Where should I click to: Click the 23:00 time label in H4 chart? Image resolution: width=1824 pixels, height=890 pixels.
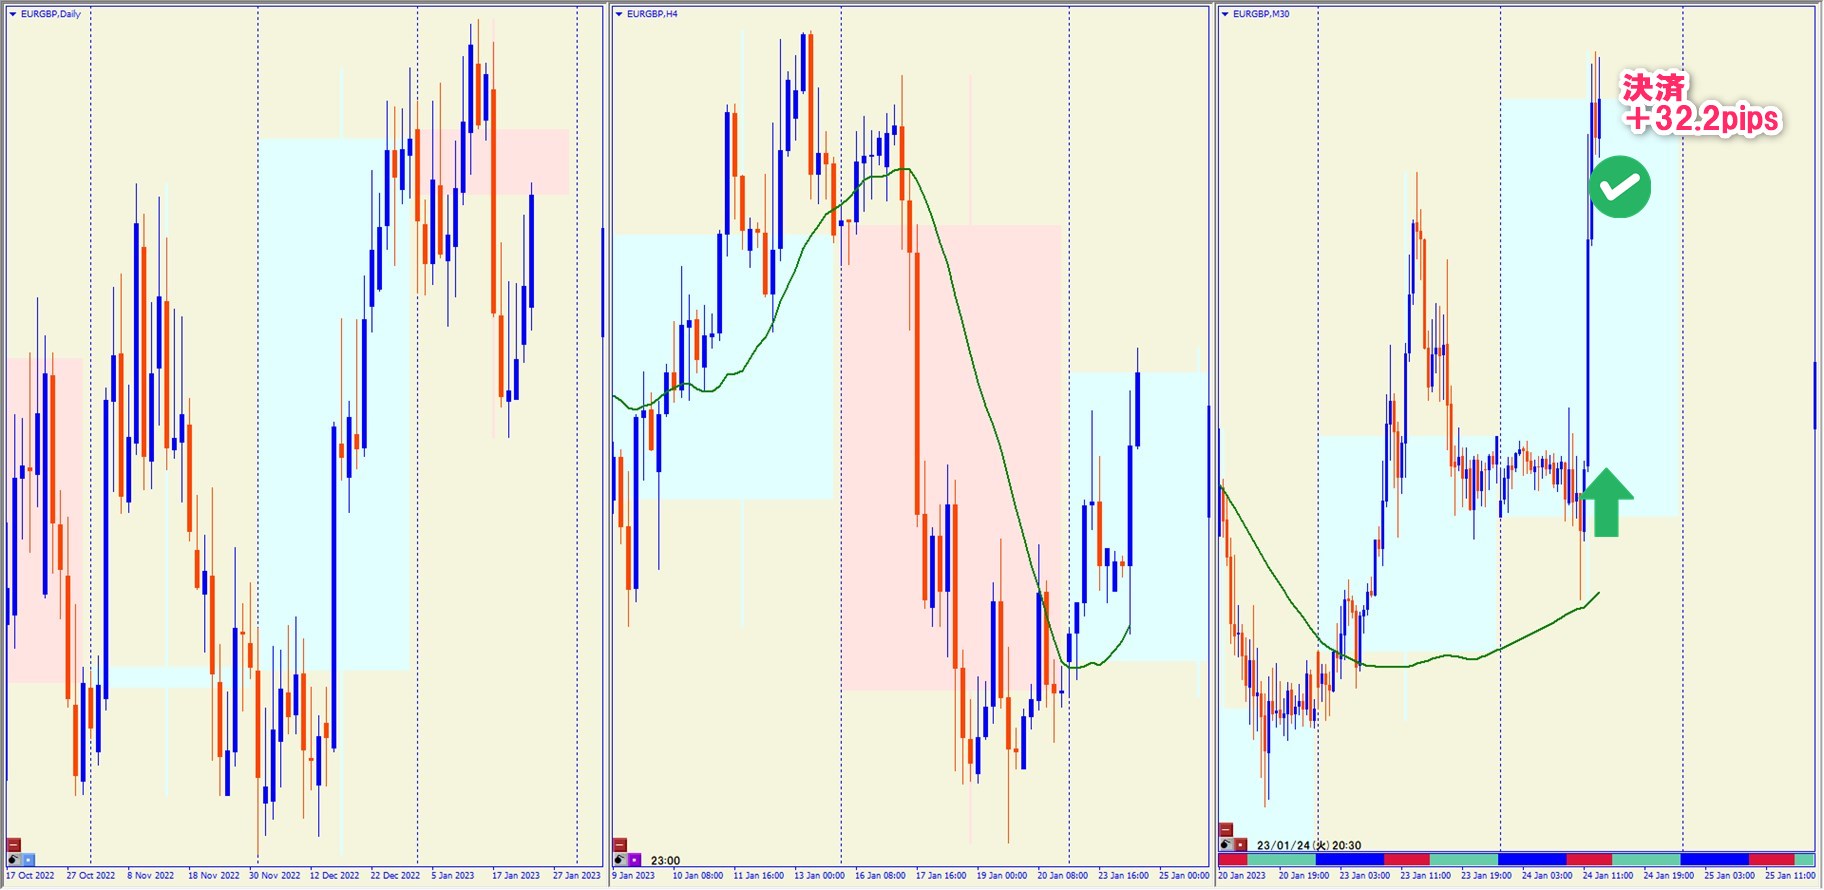pyautogui.click(x=665, y=860)
